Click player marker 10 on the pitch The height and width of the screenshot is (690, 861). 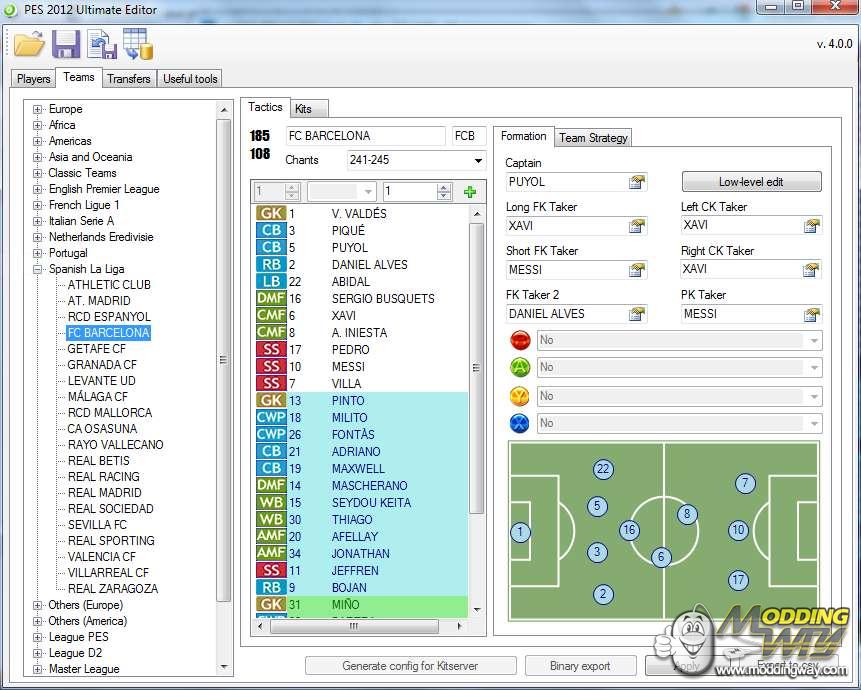tap(738, 531)
